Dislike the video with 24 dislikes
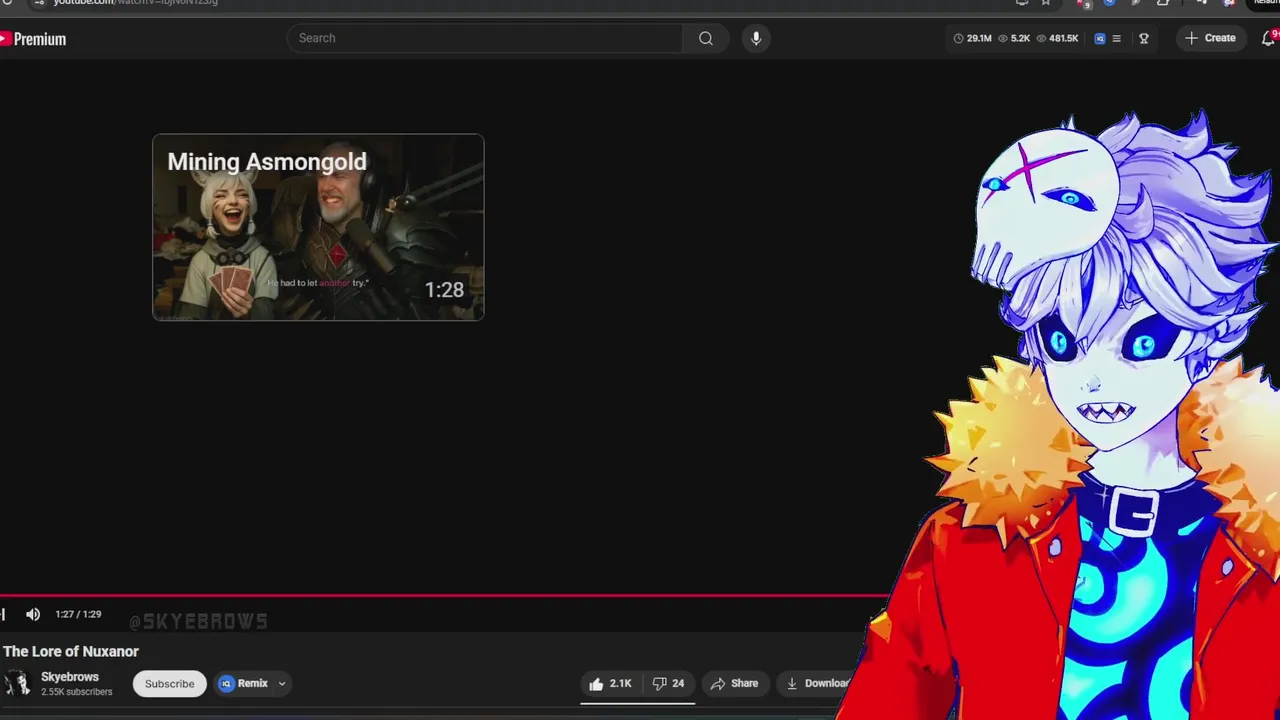Screen dimensions: 1280x720 click(x=668, y=684)
